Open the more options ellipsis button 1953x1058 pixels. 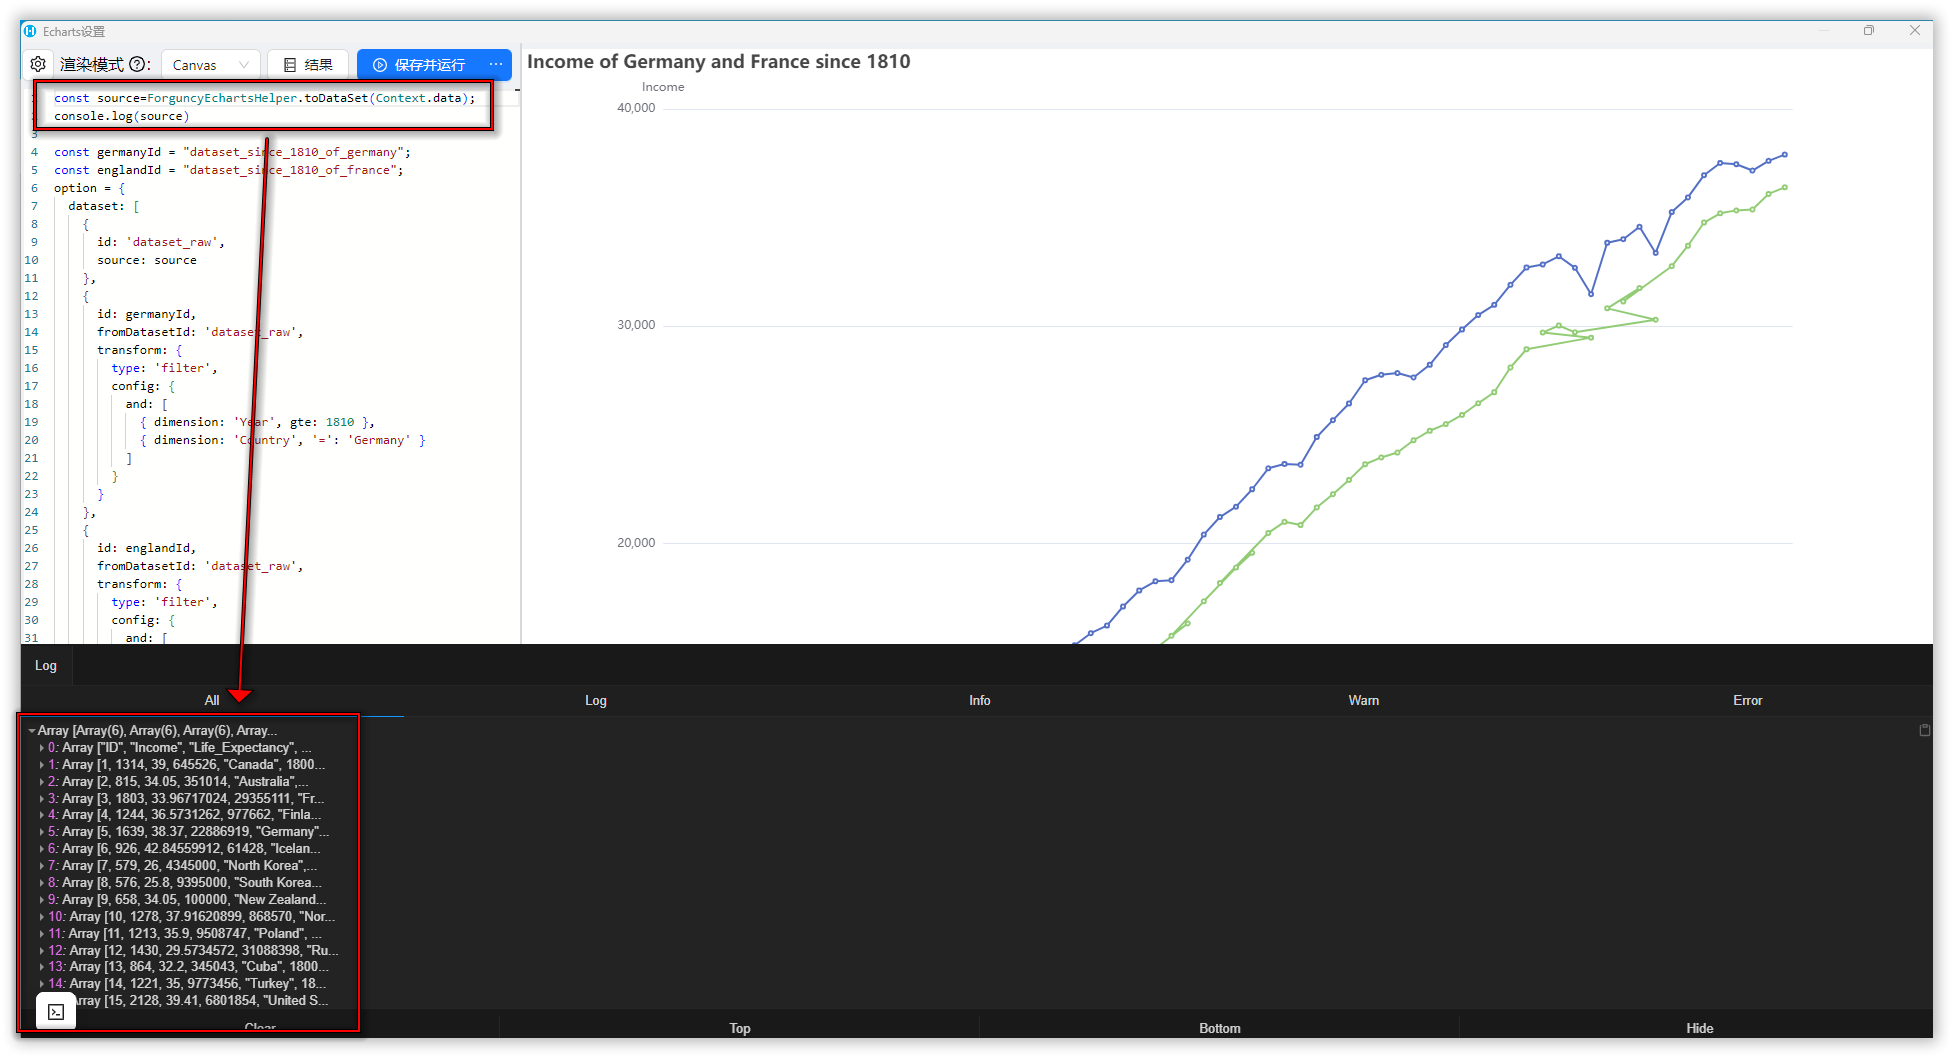coord(496,64)
